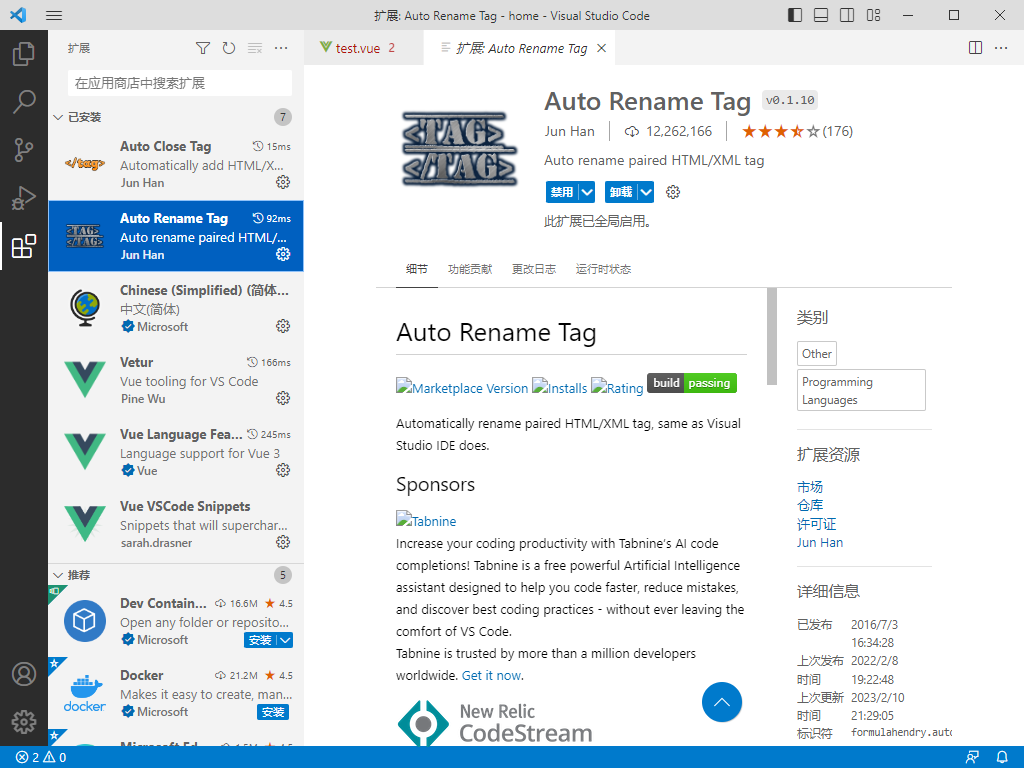Viewport: 1024px width, 768px height.
Task: Select the 细节 details tab
Action: pos(417,269)
